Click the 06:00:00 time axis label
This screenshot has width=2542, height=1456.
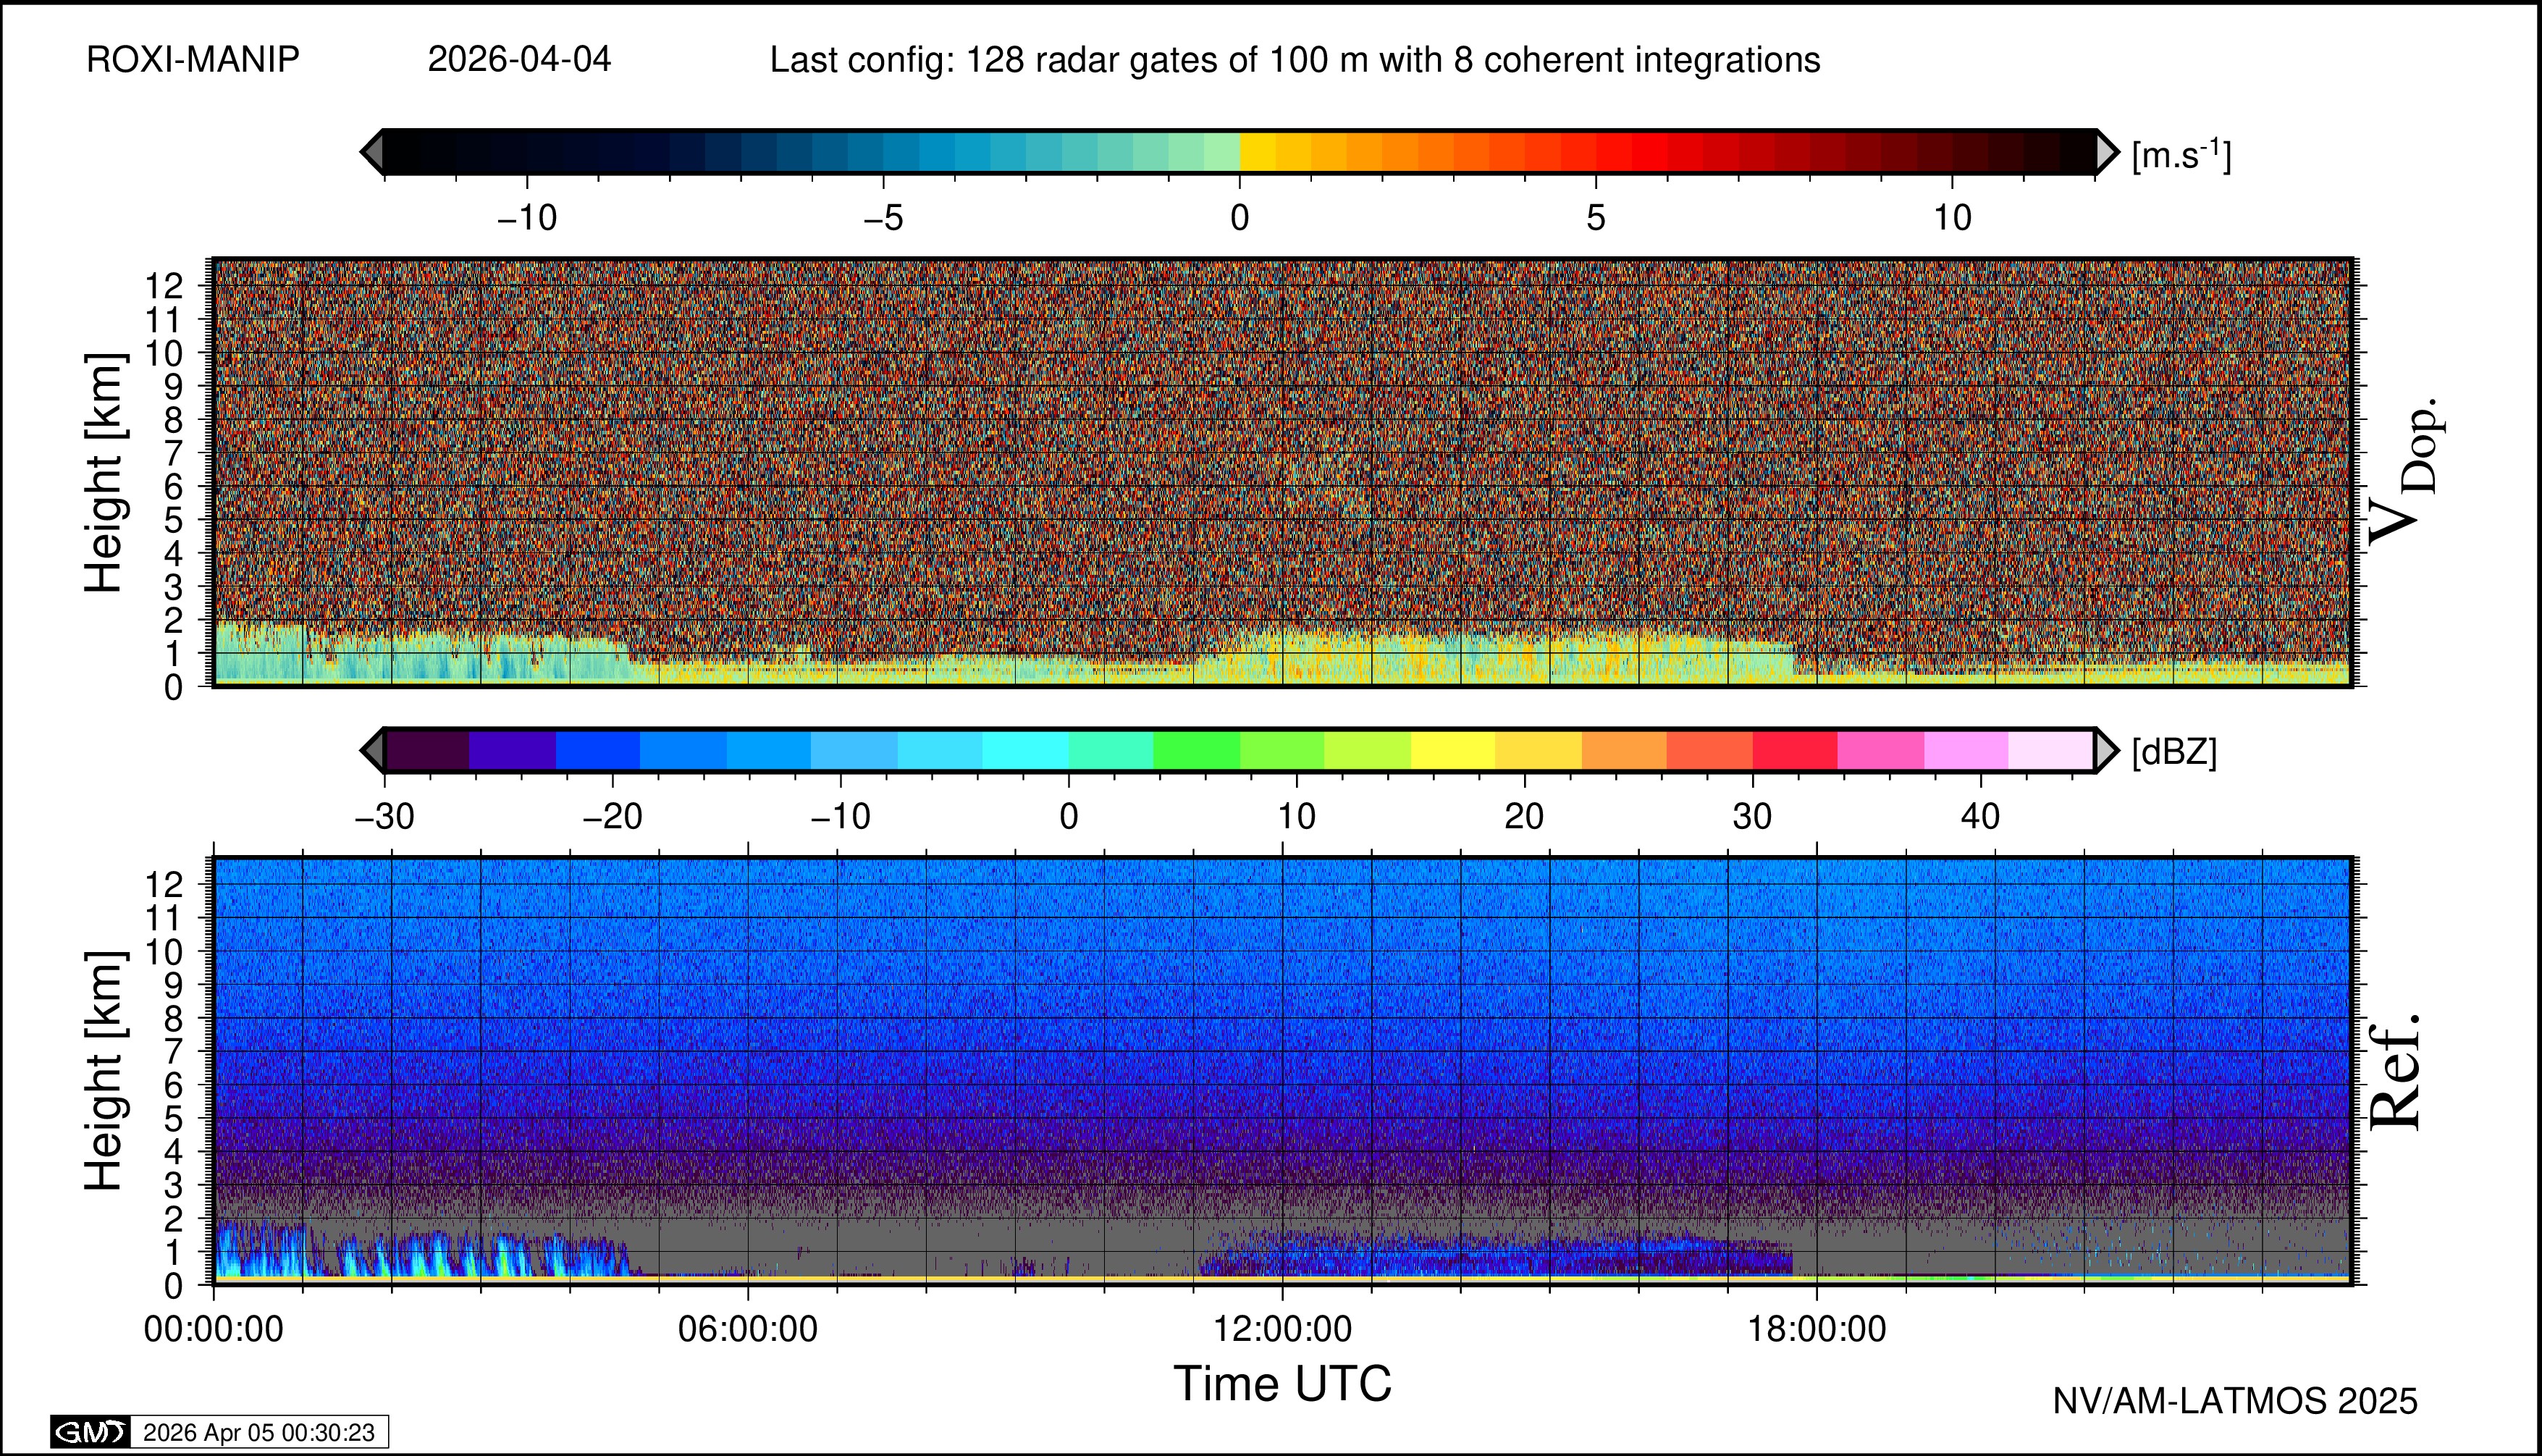(x=748, y=1330)
